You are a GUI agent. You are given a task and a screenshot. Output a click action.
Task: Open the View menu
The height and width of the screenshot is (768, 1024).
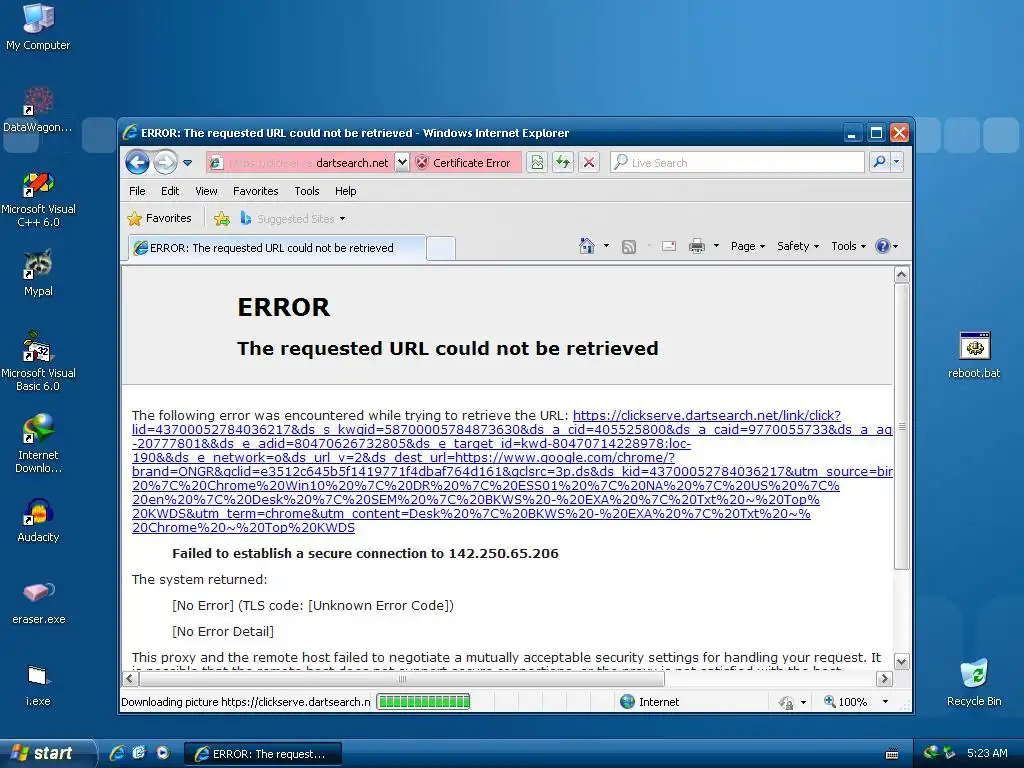(206, 191)
